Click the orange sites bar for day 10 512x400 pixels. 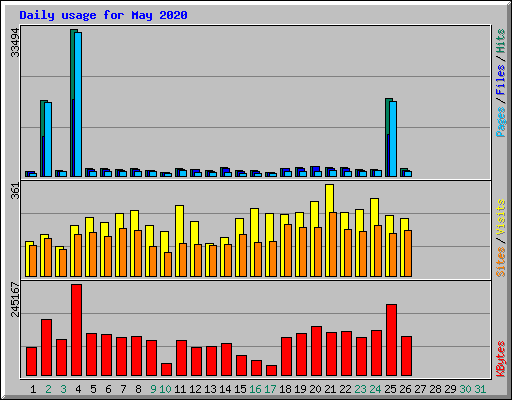tap(168, 264)
